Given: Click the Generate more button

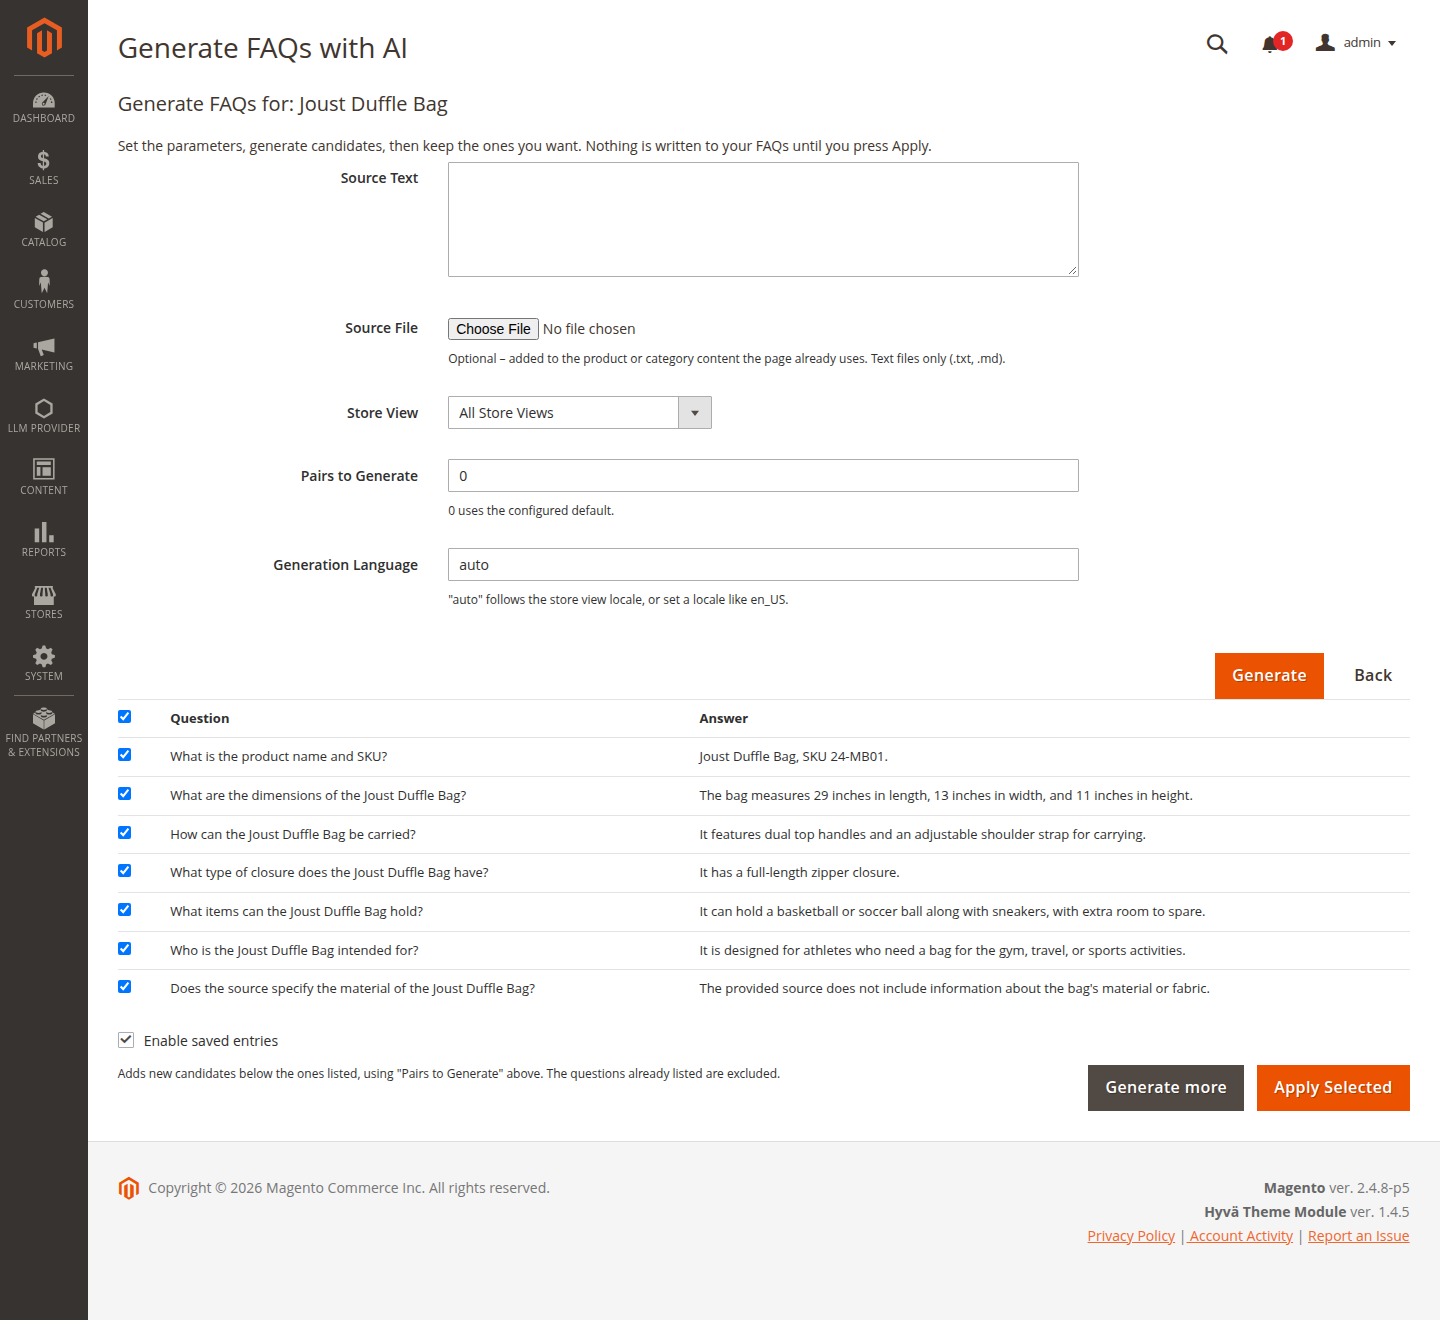Looking at the screenshot, I should (1166, 1088).
